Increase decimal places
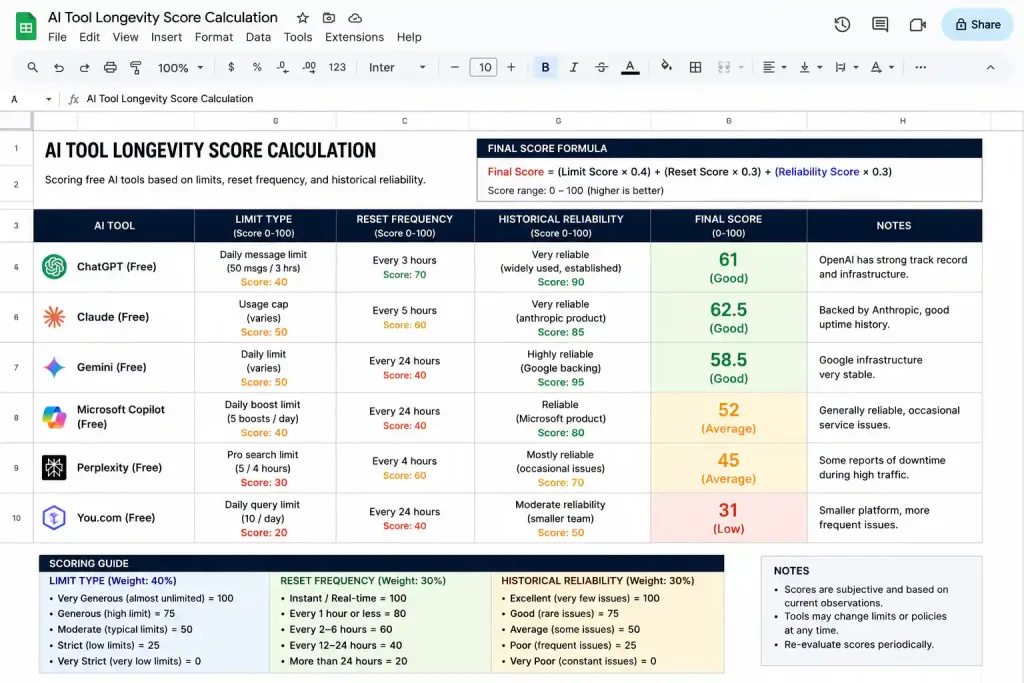This screenshot has height=683, width=1024. [x=310, y=67]
